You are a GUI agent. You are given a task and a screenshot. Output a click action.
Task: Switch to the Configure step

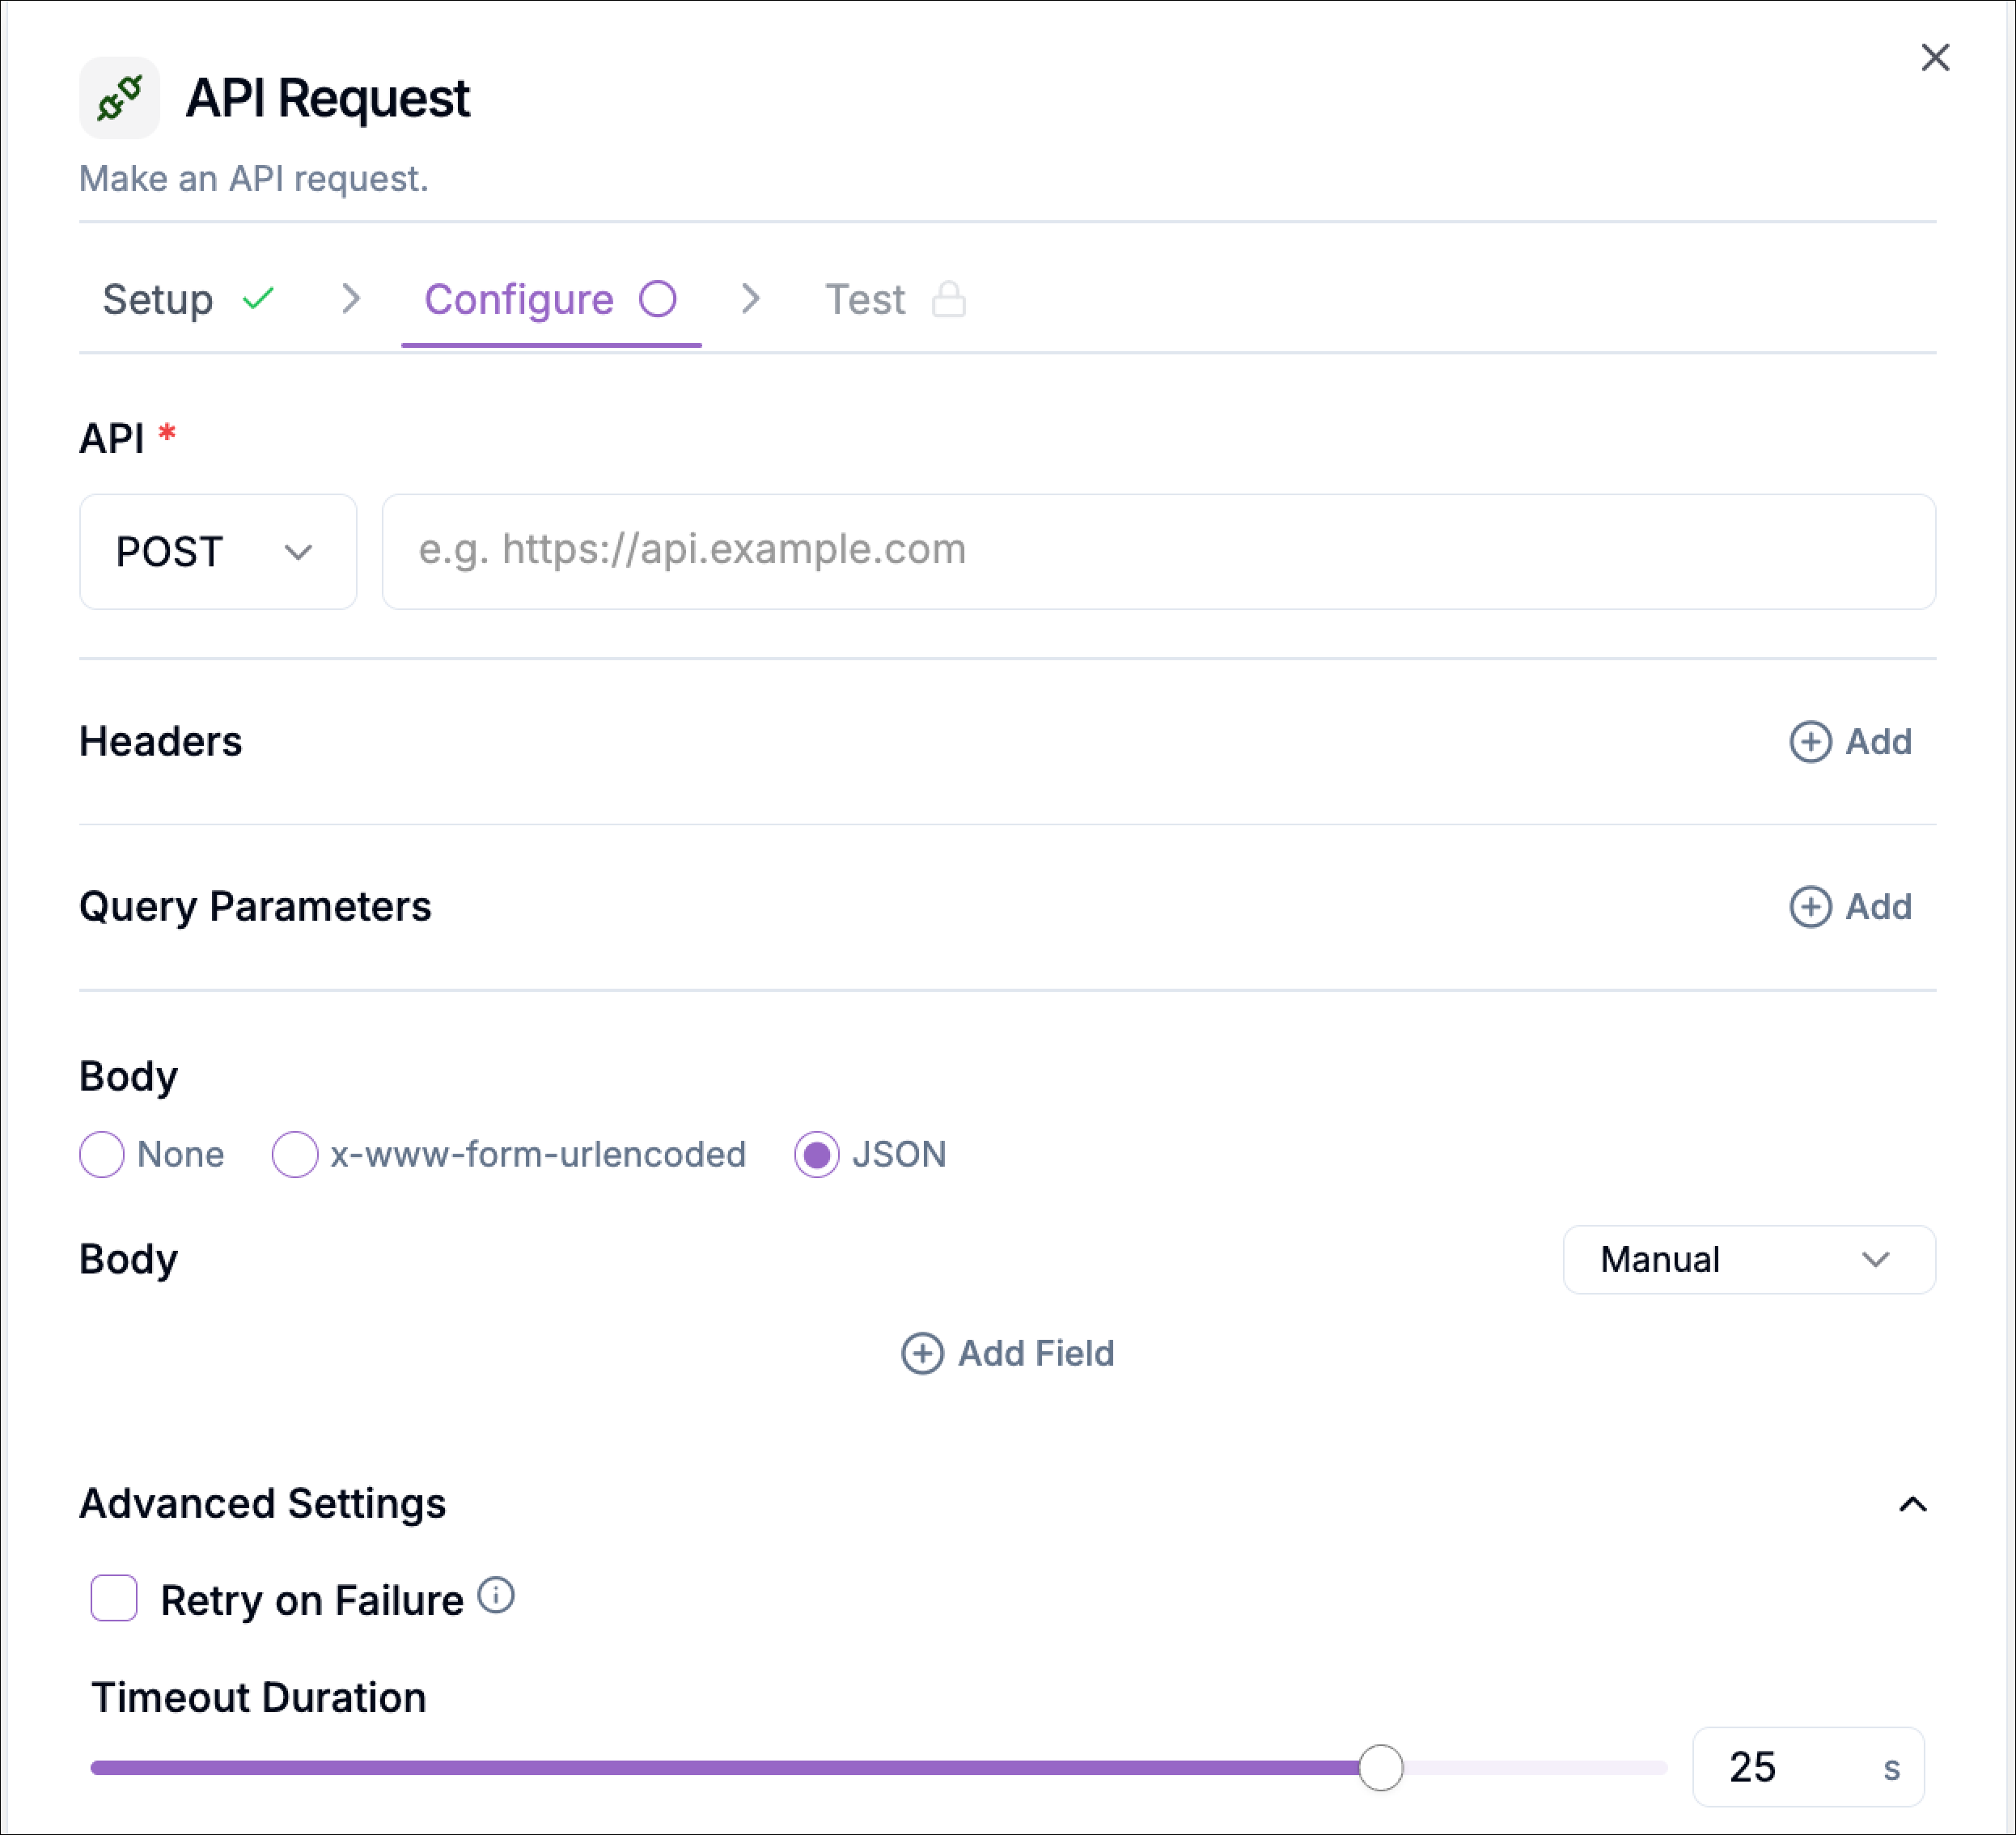[x=520, y=299]
